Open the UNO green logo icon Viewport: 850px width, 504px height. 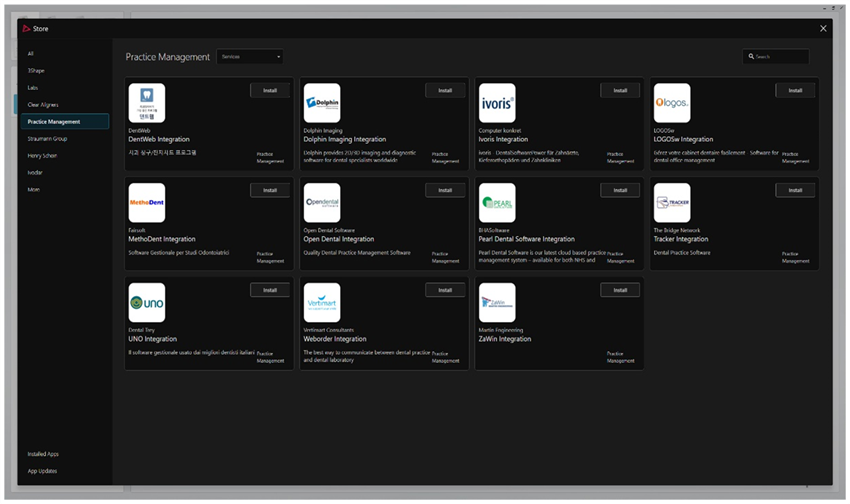click(x=147, y=302)
